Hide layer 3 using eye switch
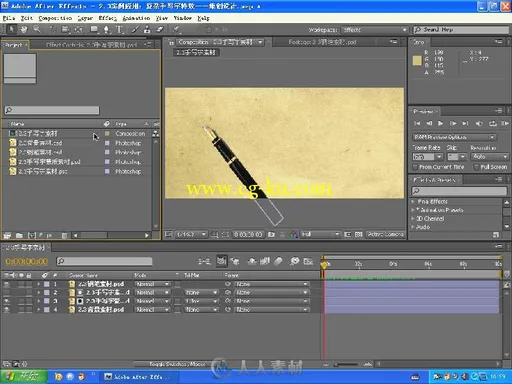 coord(7,301)
